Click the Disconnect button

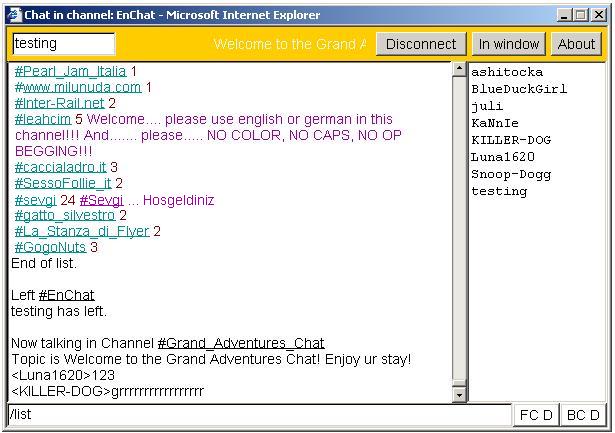pyautogui.click(x=421, y=44)
